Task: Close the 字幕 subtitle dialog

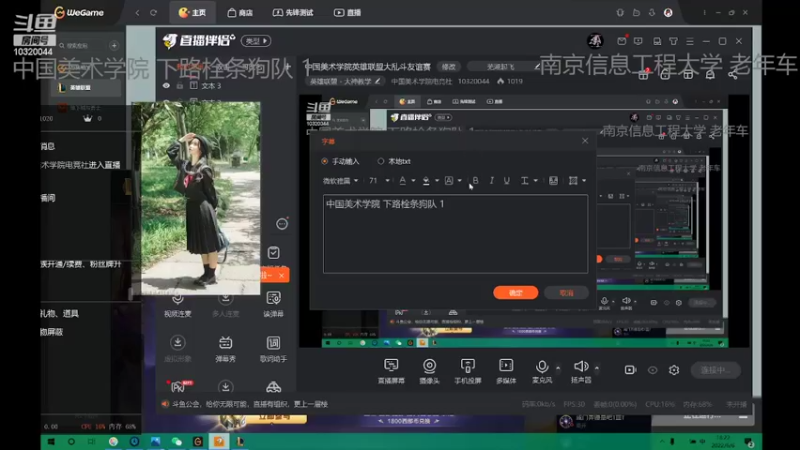Action: (585, 141)
